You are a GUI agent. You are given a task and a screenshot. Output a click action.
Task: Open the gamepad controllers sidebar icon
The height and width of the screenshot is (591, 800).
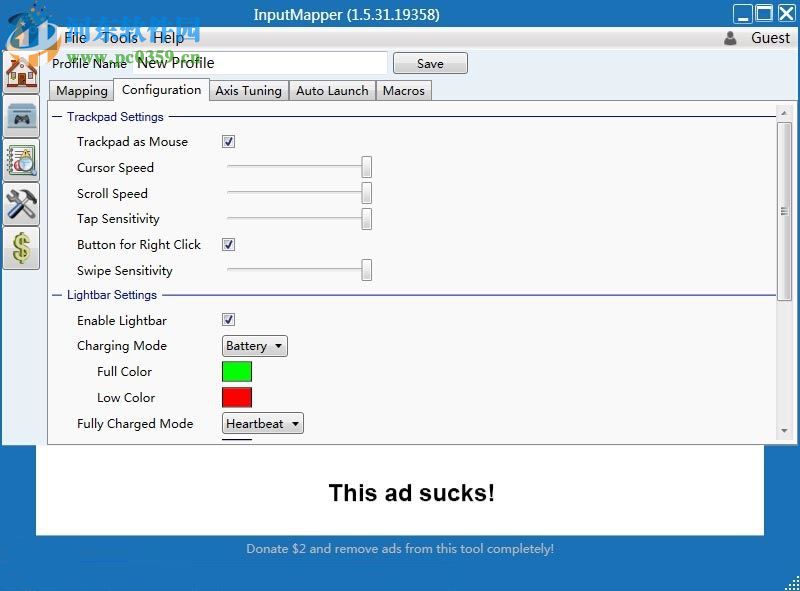pyautogui.click(x=21, y=117)
